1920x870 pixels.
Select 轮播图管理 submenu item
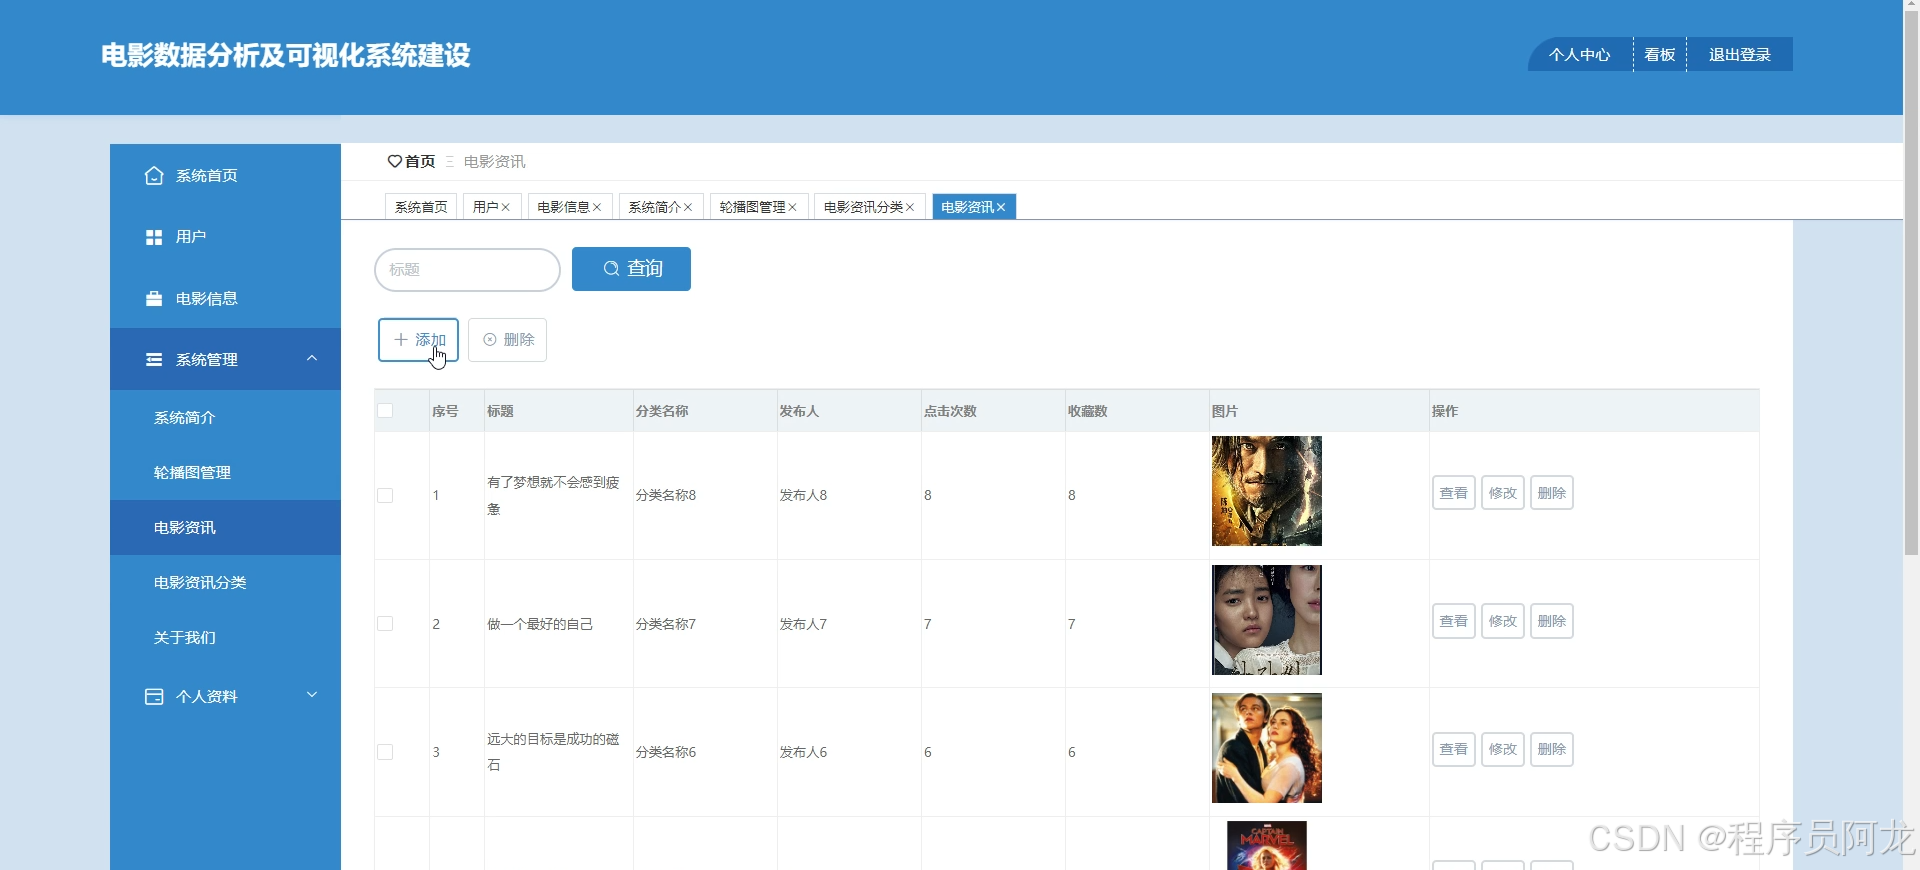[x=225, y=473]
